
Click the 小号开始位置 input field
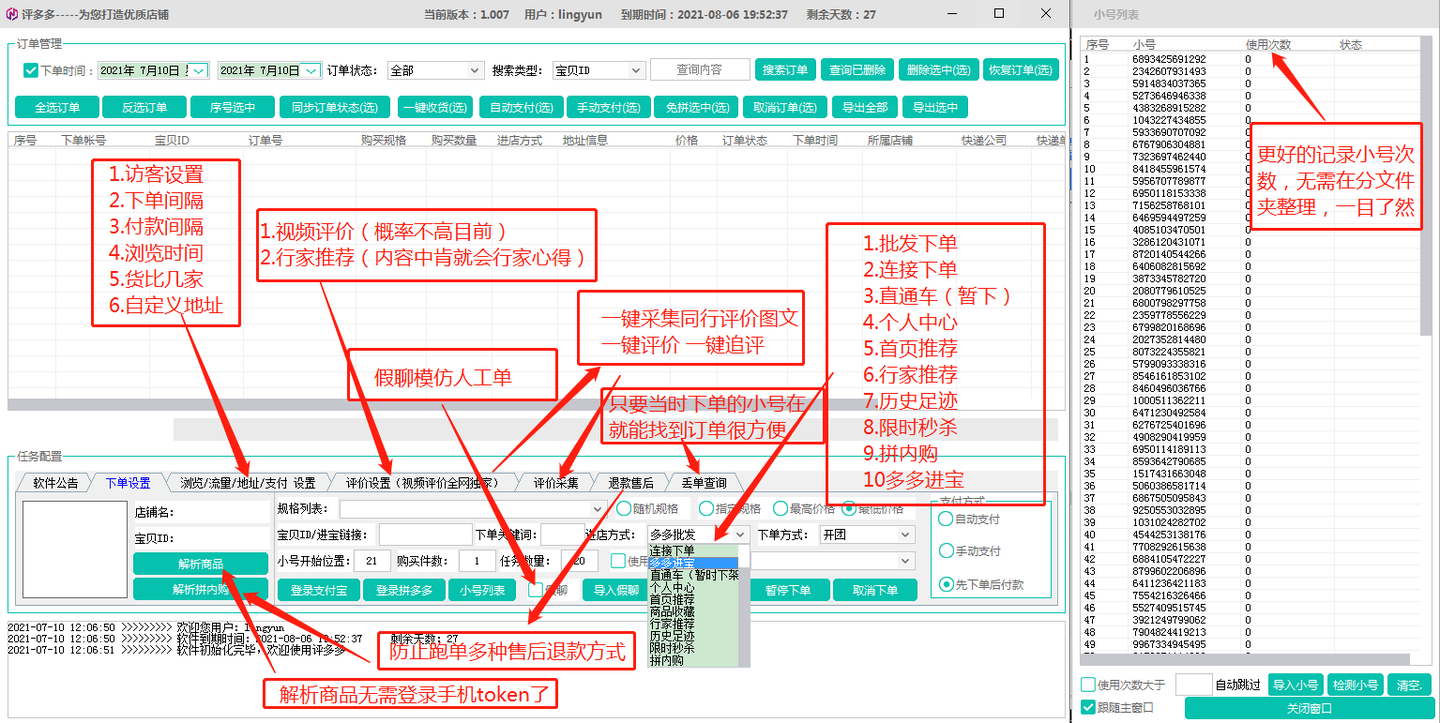[372, 561]
